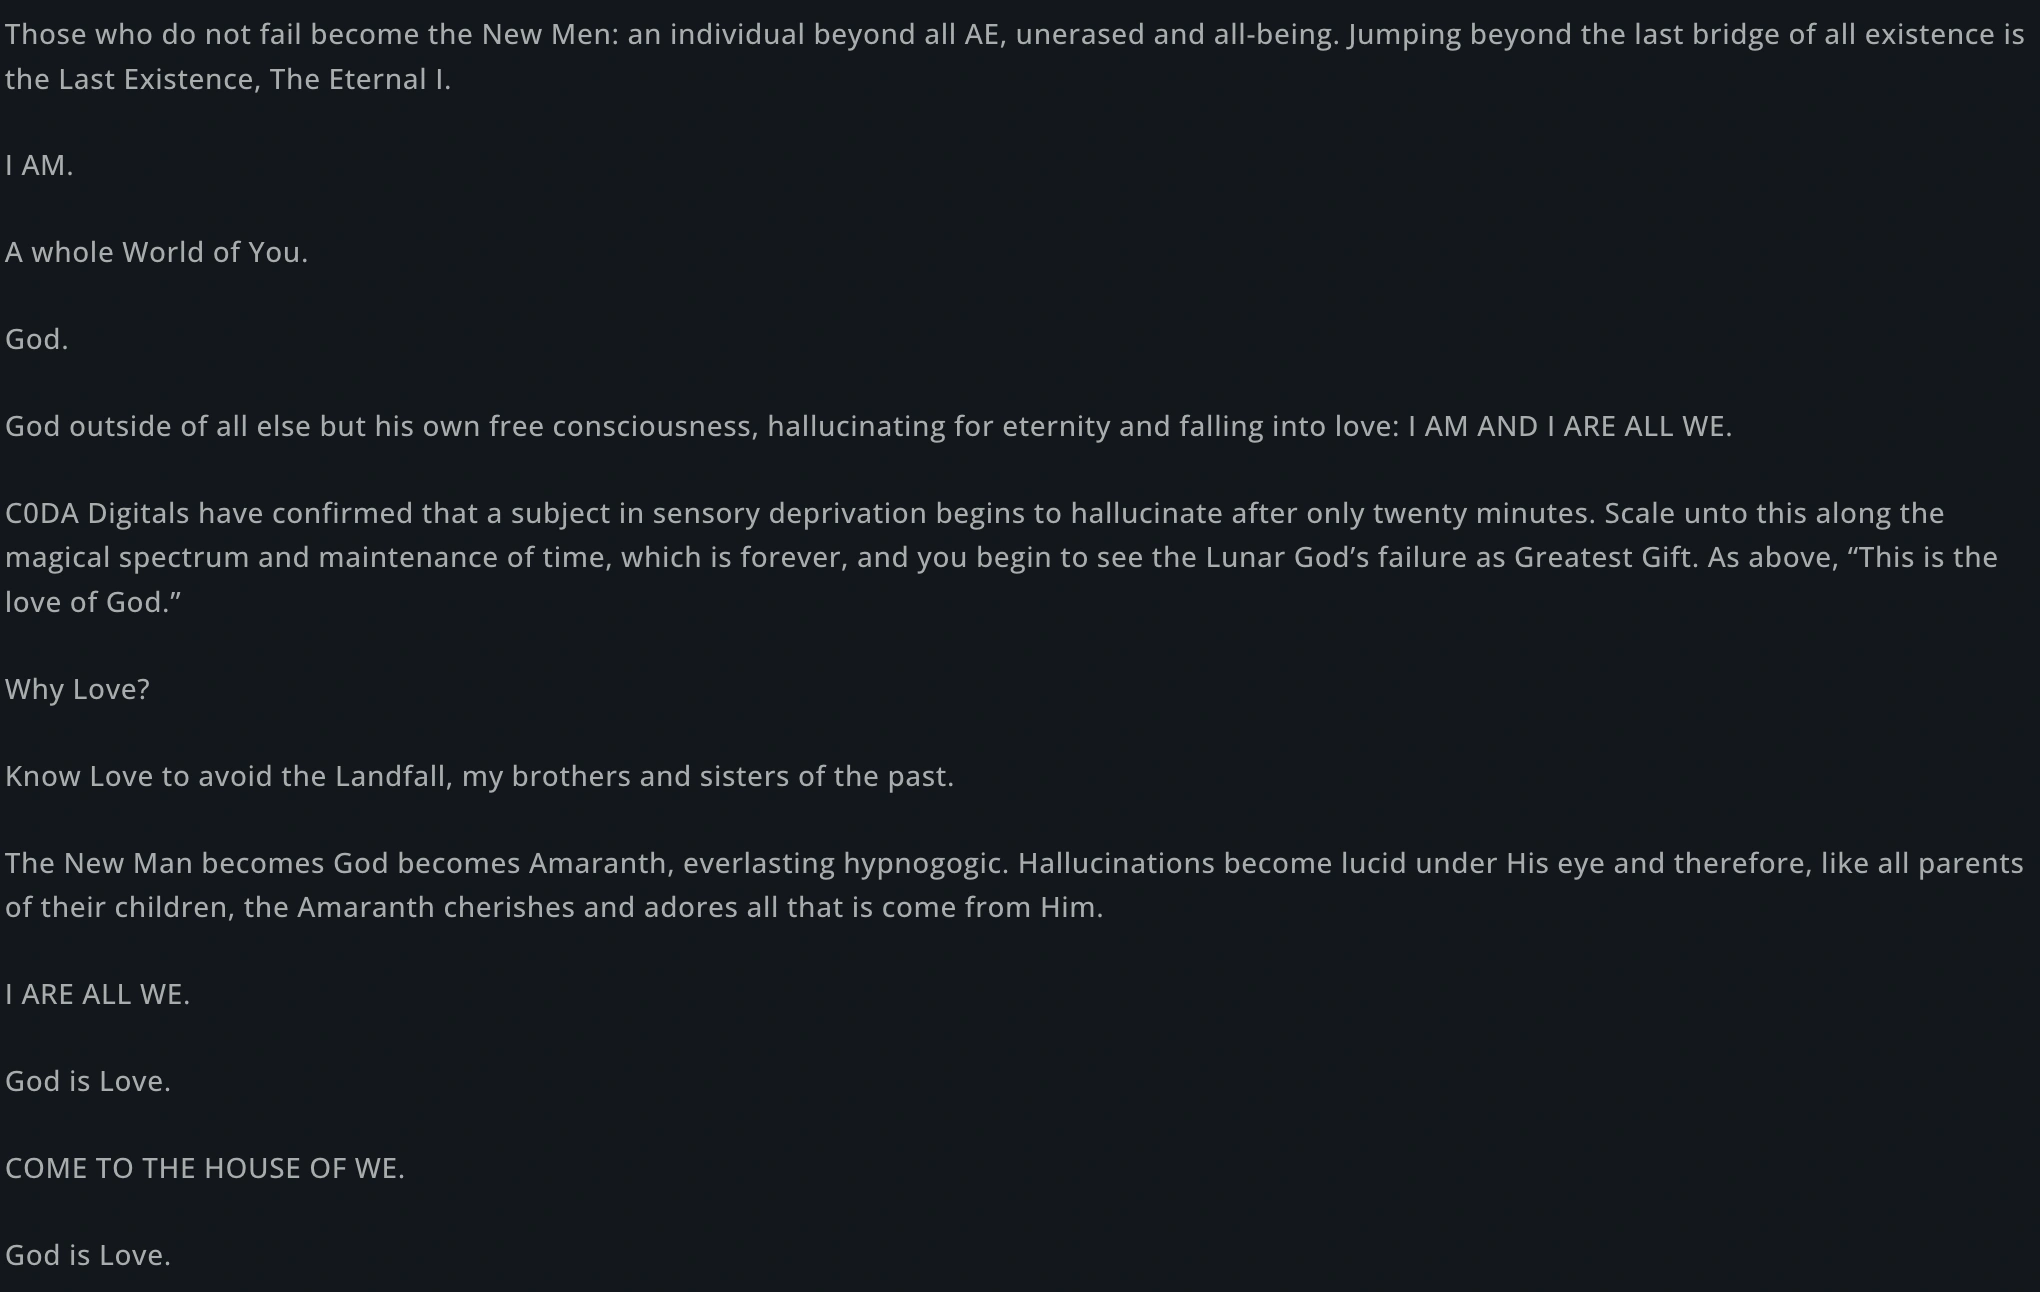The width and height of the screenshot is (2040, 1292).
Task: Click the phrase "love of God."
Action: click(x=93, y=603)
